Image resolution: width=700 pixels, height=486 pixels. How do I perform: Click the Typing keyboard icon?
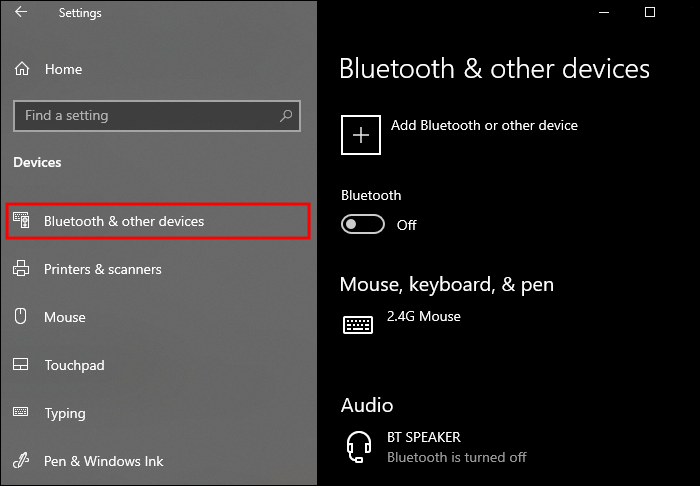pyautogui.click(x=21, y=413)
